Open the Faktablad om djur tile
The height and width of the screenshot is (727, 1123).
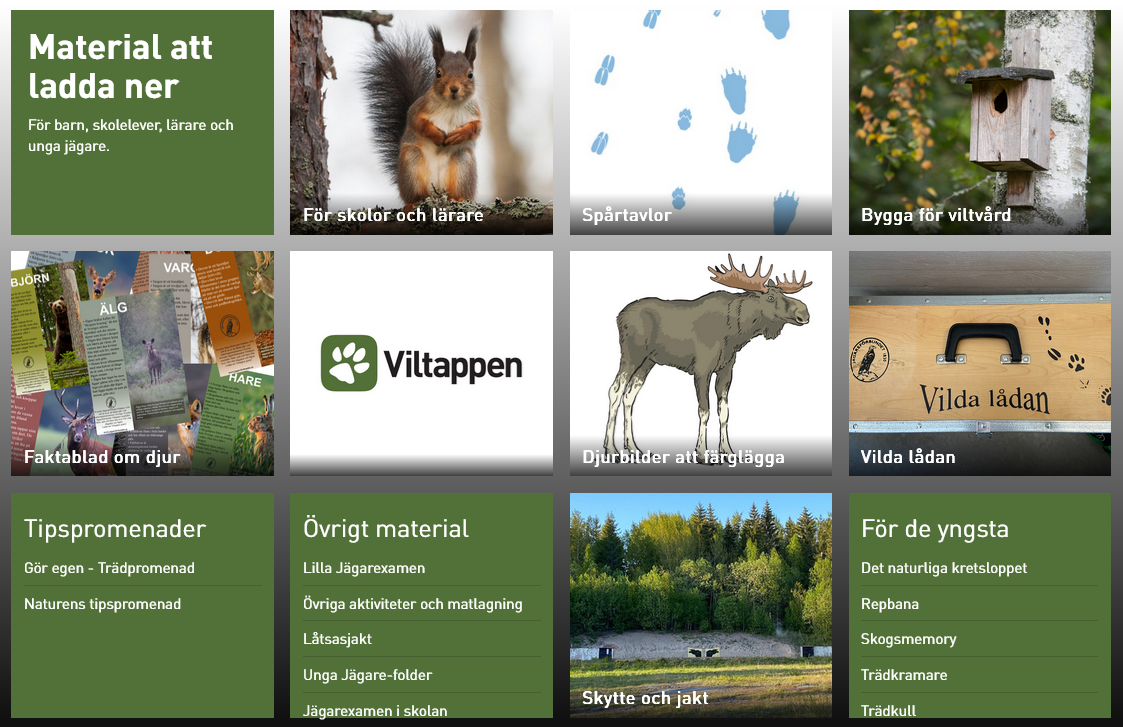click(143, 363)
